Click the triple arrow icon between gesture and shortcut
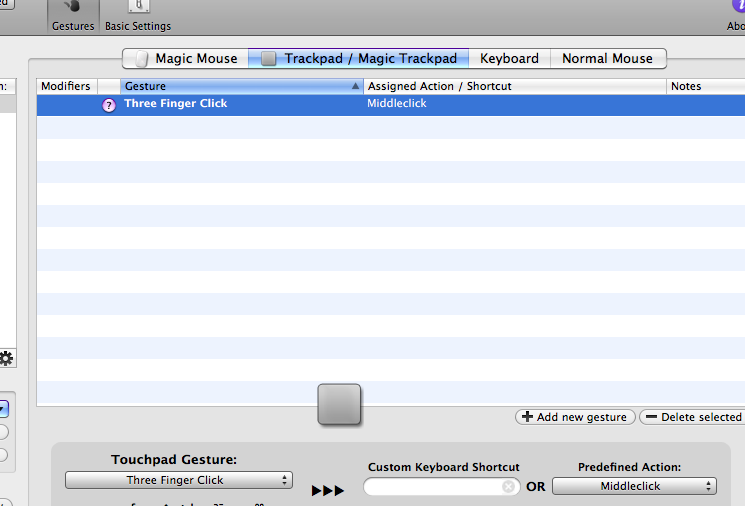Image resolution: width=745 pixels, height=506 pixels. [x=327, y=490]
